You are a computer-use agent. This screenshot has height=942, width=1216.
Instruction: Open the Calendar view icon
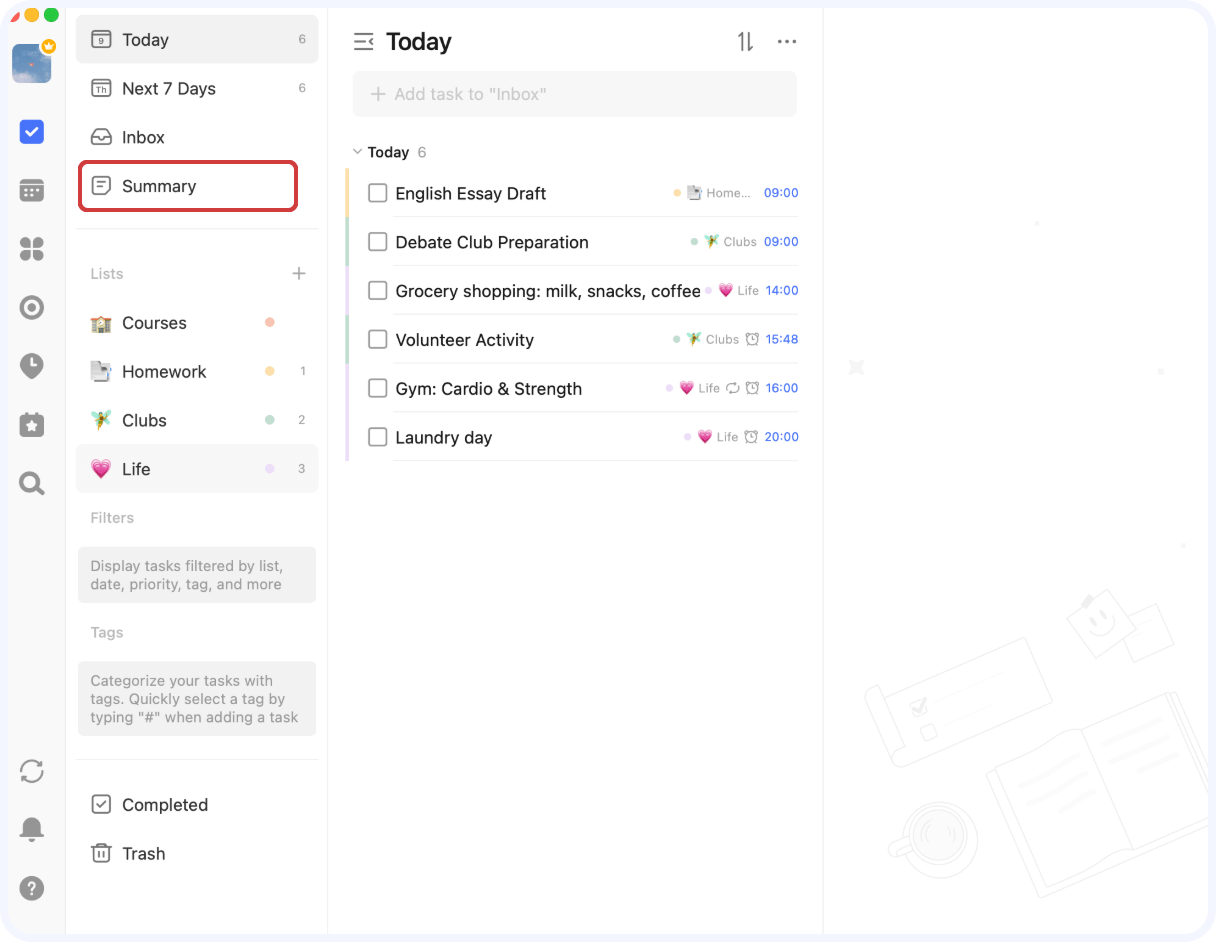tap(32, 190)
